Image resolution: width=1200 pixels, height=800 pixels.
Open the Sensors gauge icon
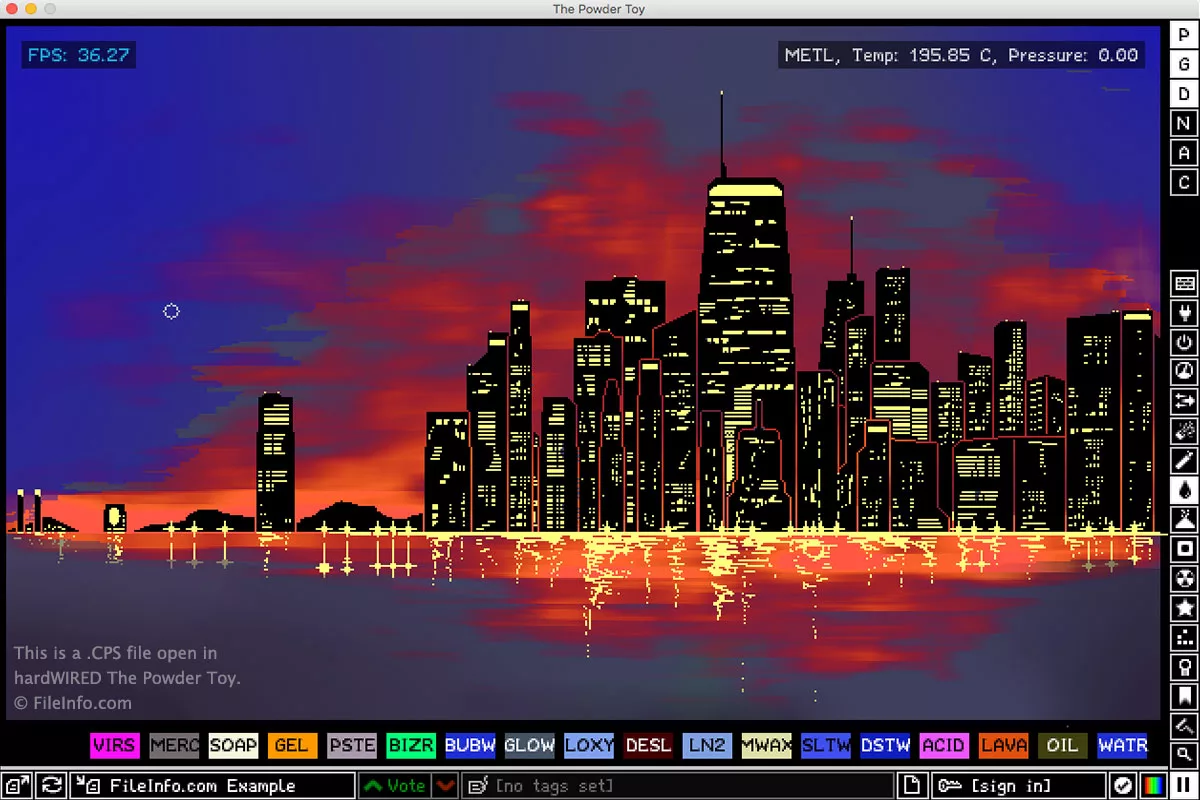coord(1185,372)
